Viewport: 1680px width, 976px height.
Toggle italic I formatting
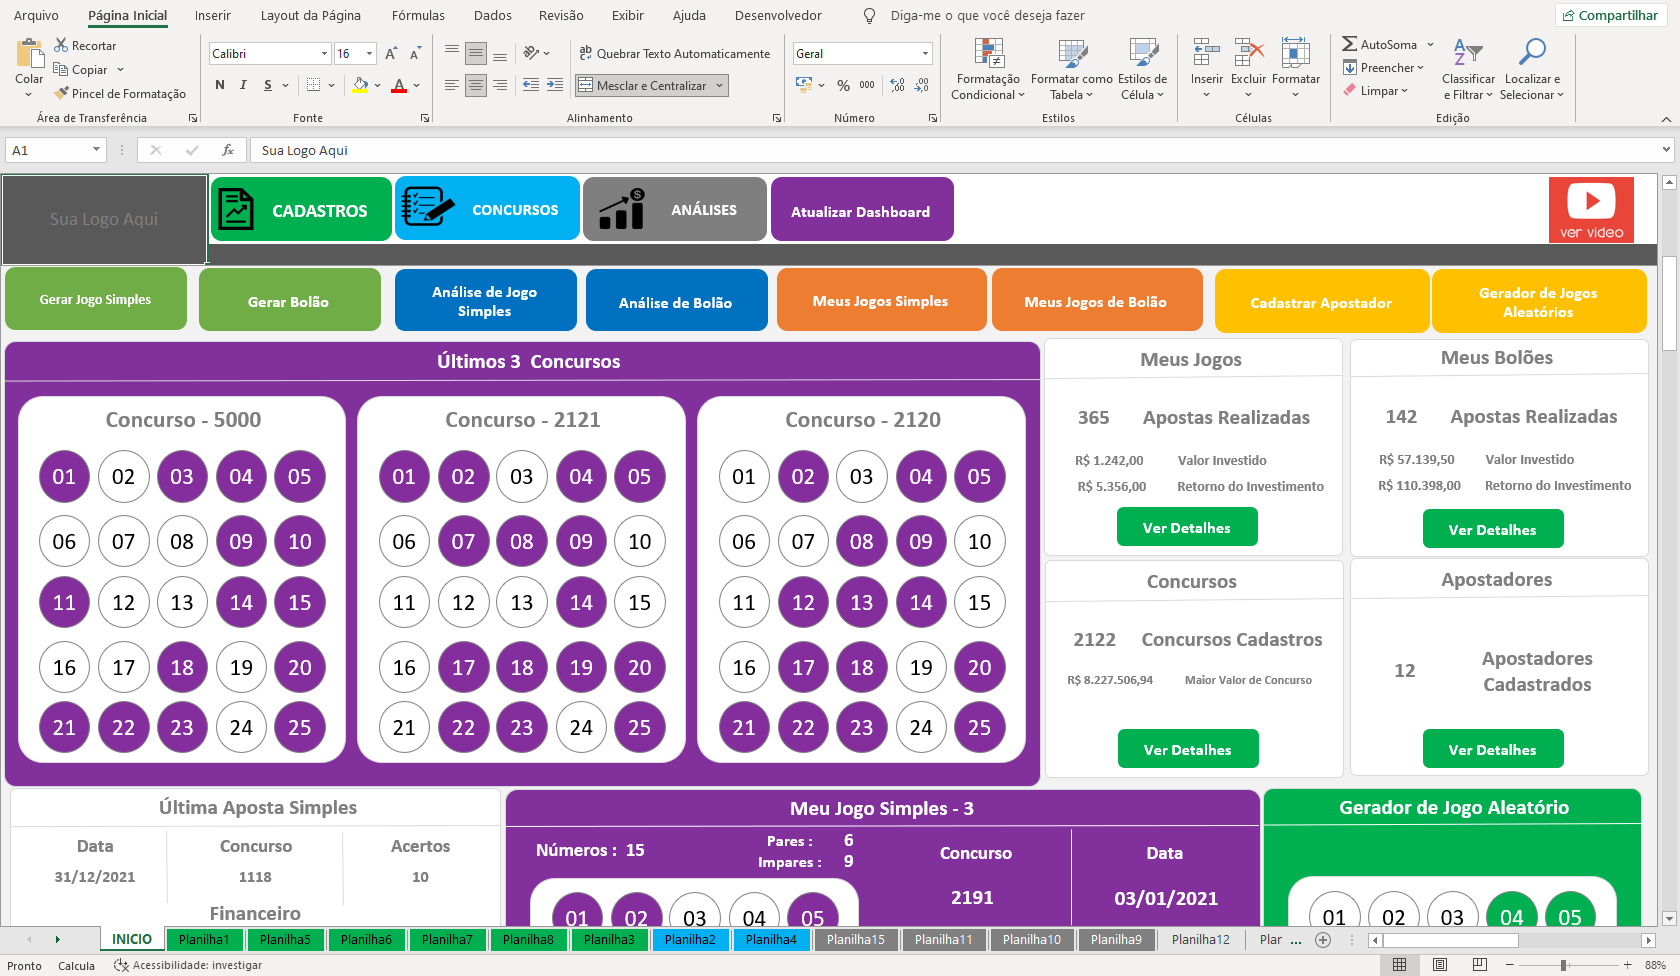[243, 85]
